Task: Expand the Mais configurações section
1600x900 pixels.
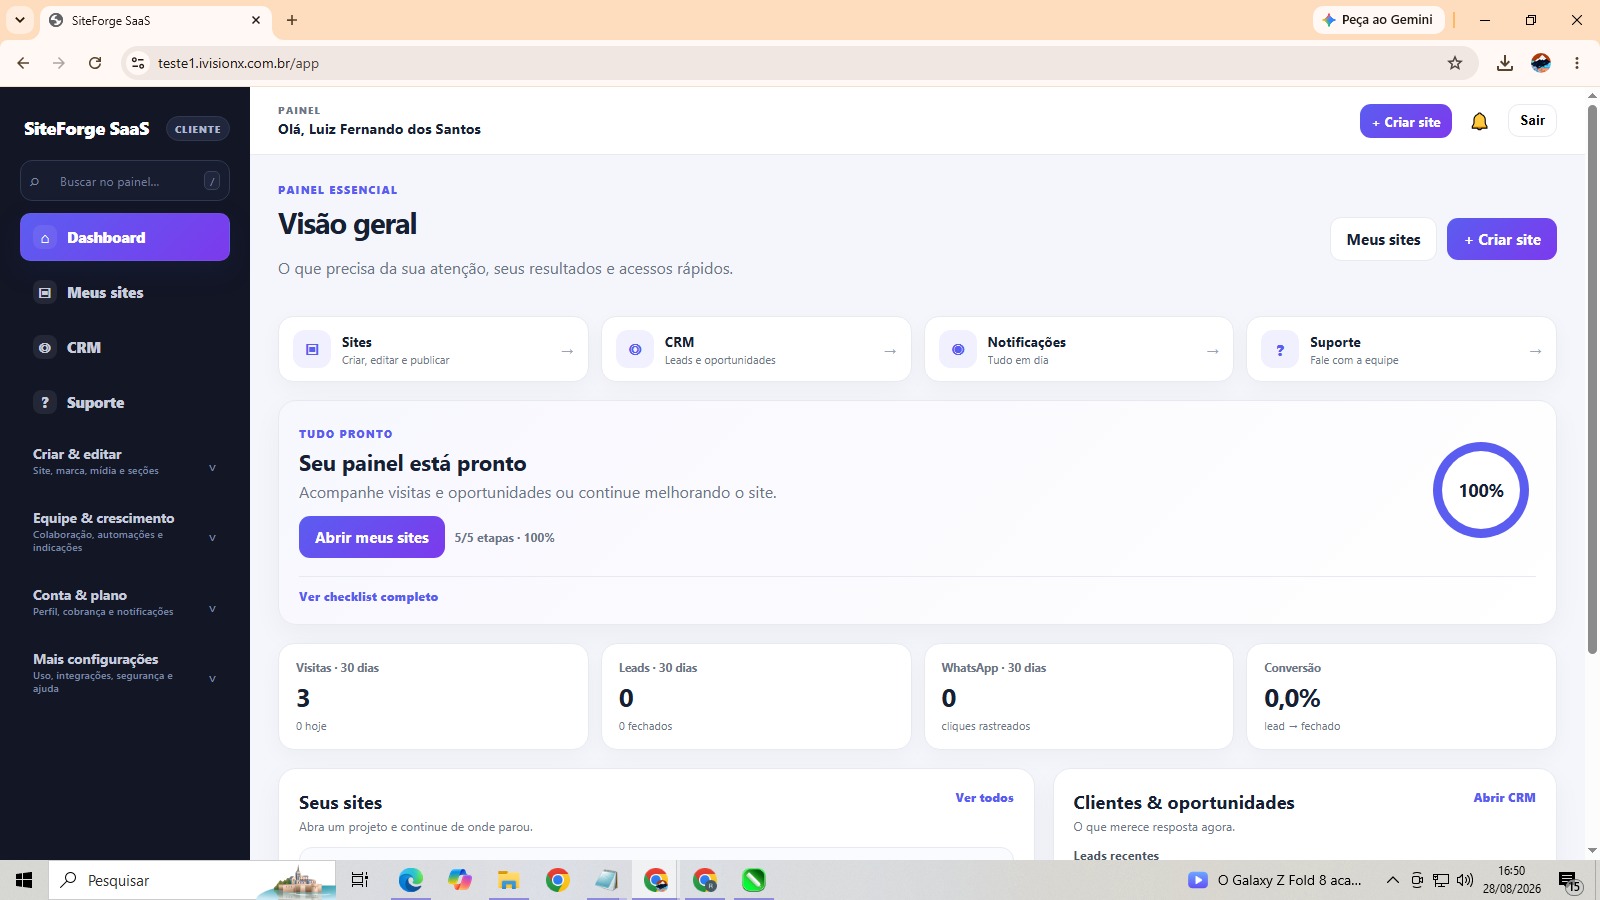Action: pyautogui.click(x=125, y=673)
